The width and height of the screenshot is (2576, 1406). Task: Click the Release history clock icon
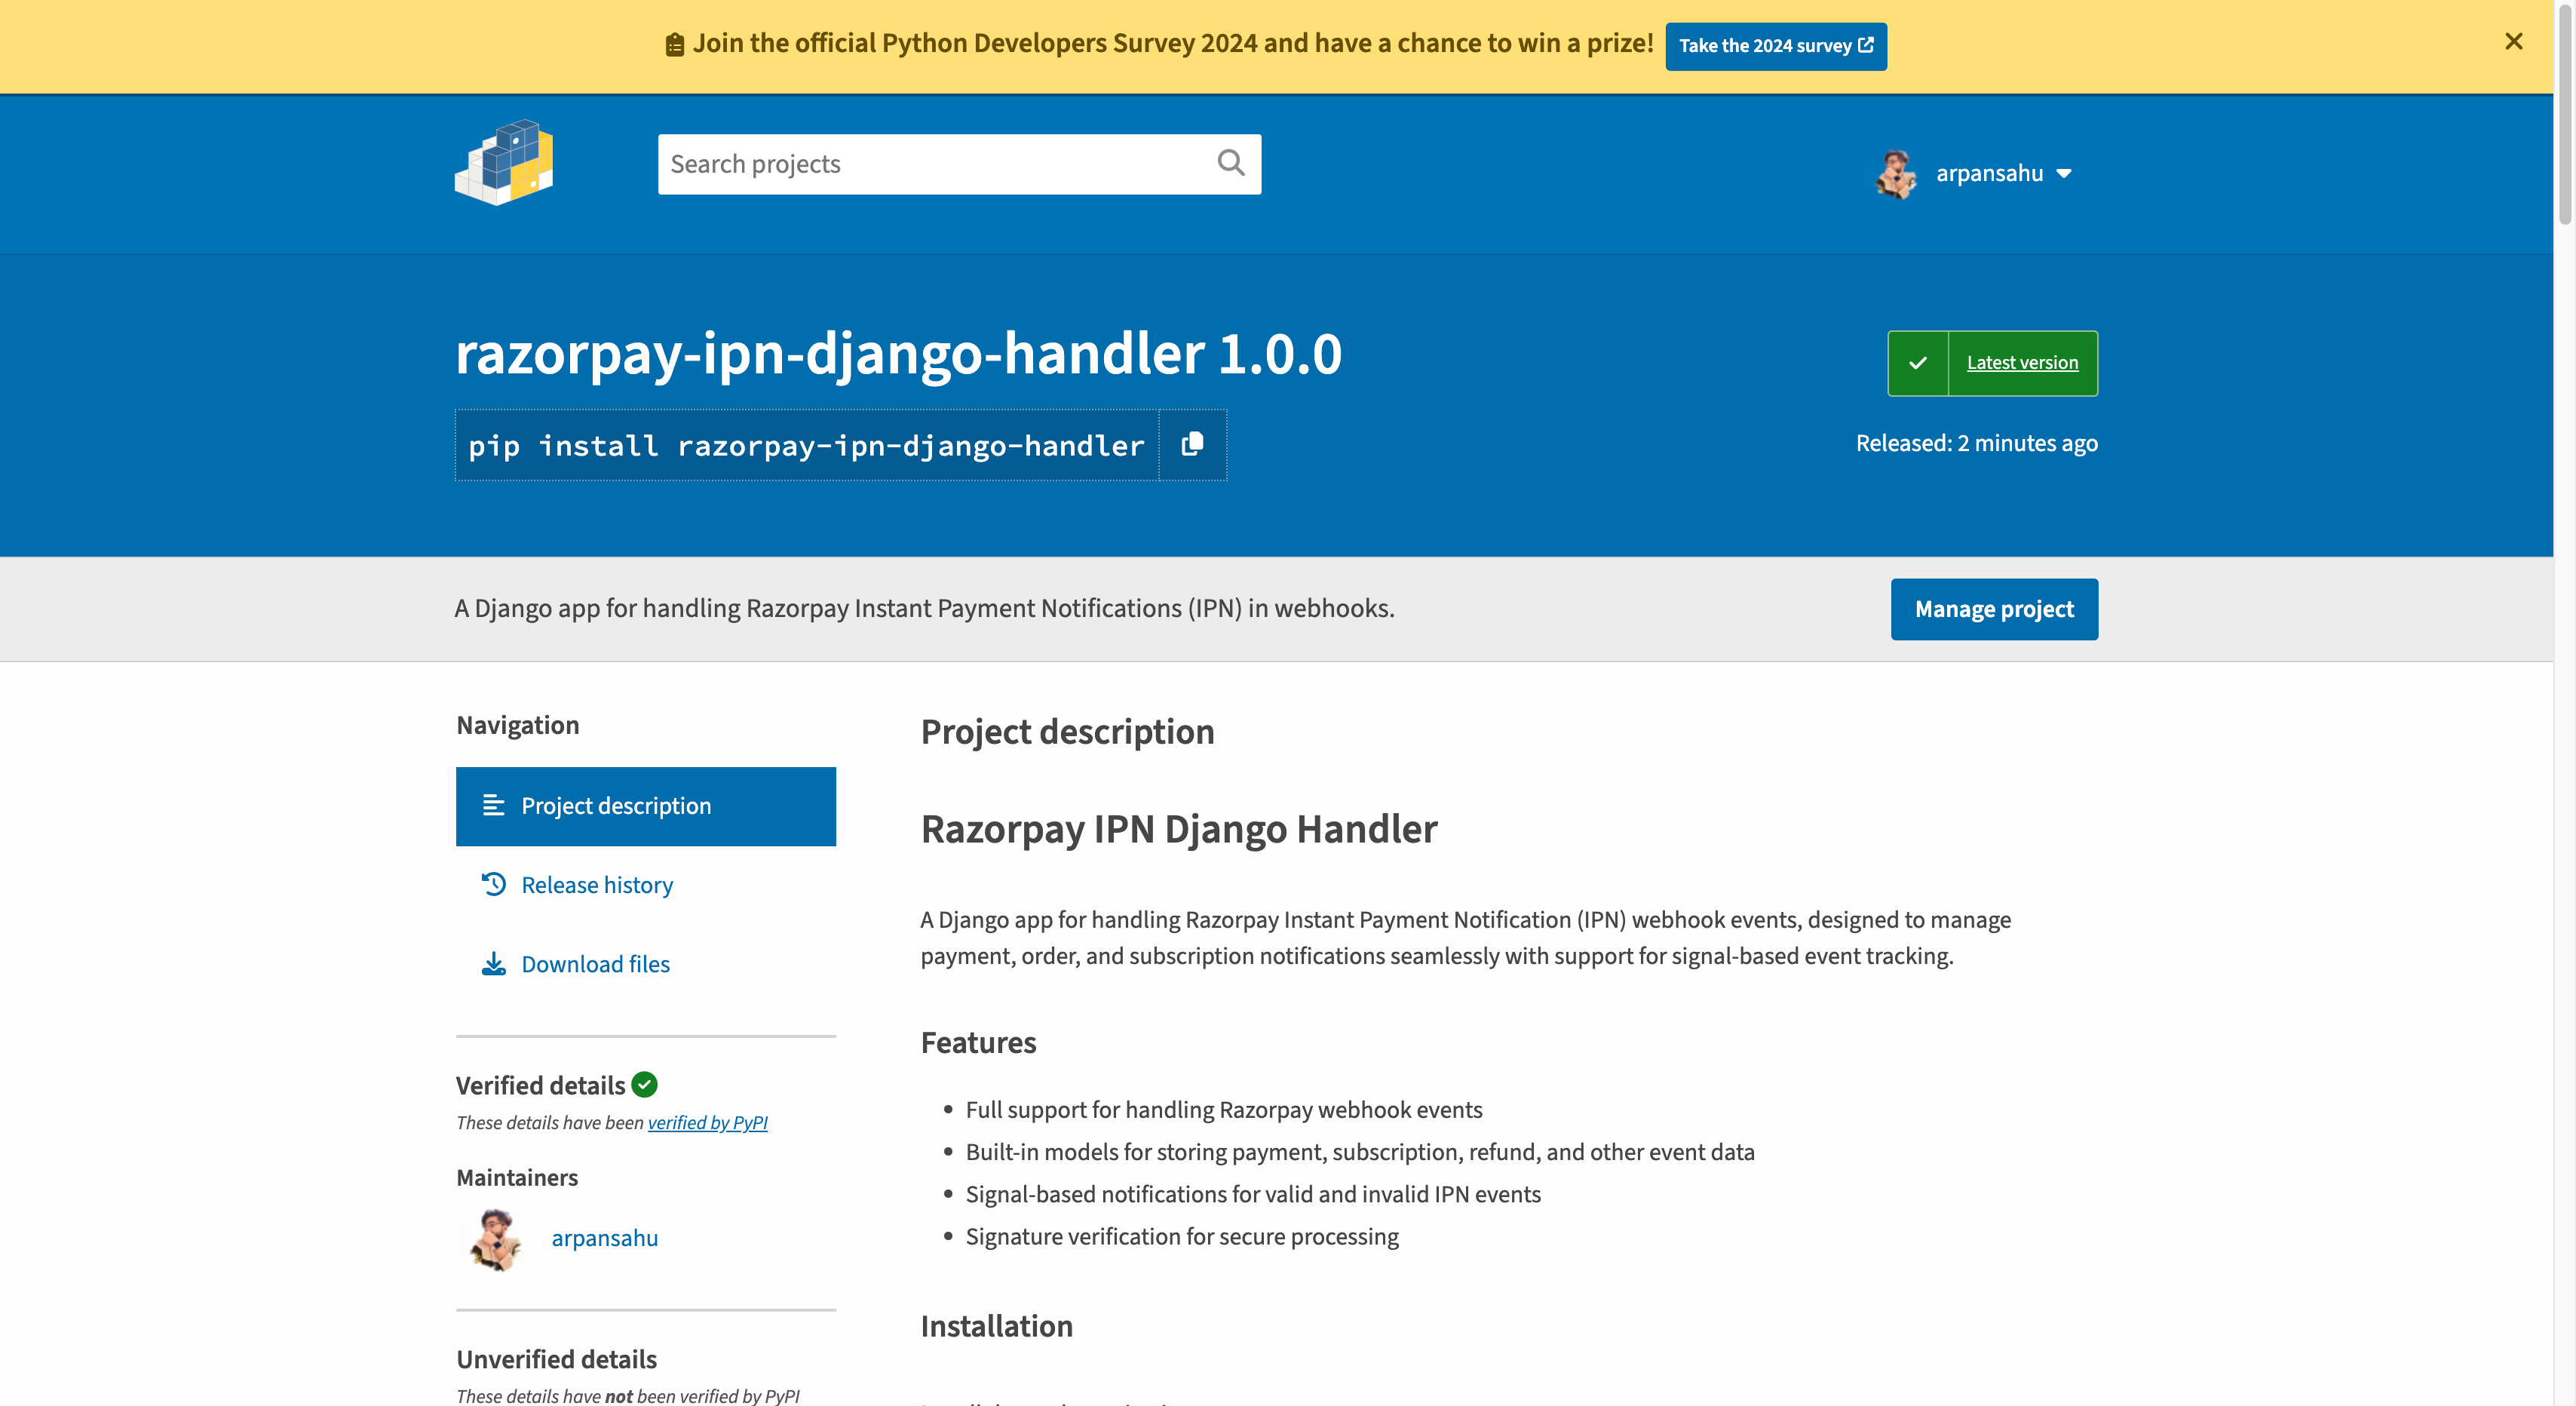[x=494, y=885]
